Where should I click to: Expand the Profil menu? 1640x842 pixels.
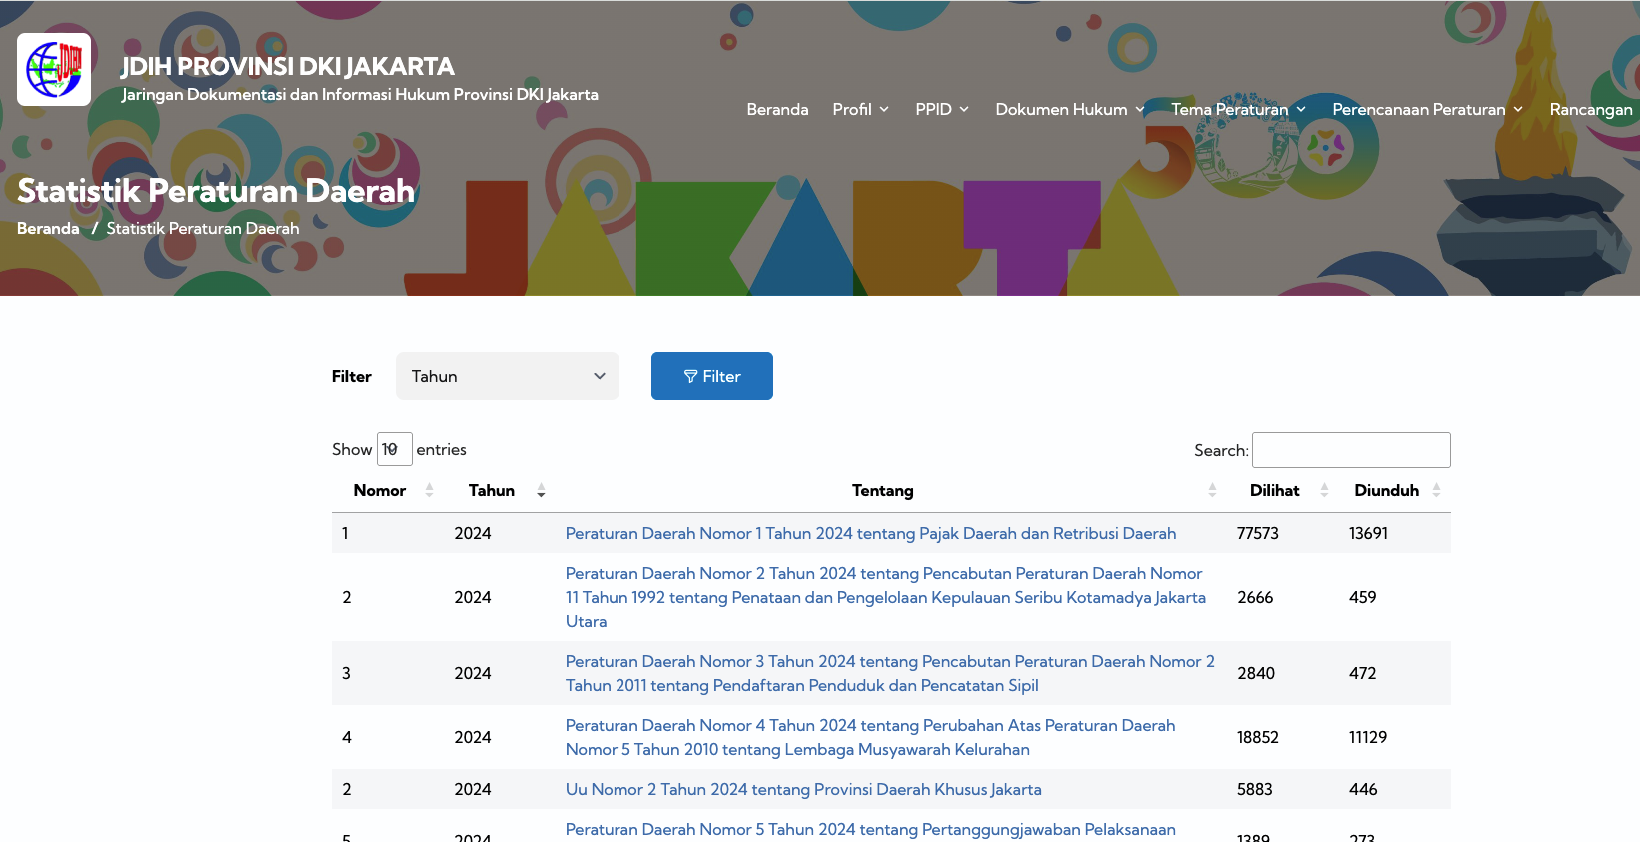coord(860,109)
